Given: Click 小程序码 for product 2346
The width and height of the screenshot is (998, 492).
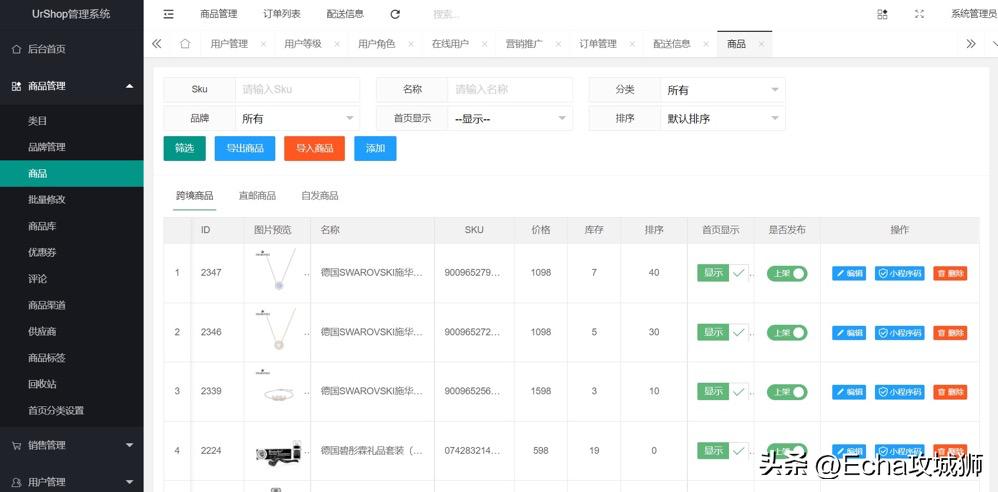Looking at the screenshot, I should point(899,332).
